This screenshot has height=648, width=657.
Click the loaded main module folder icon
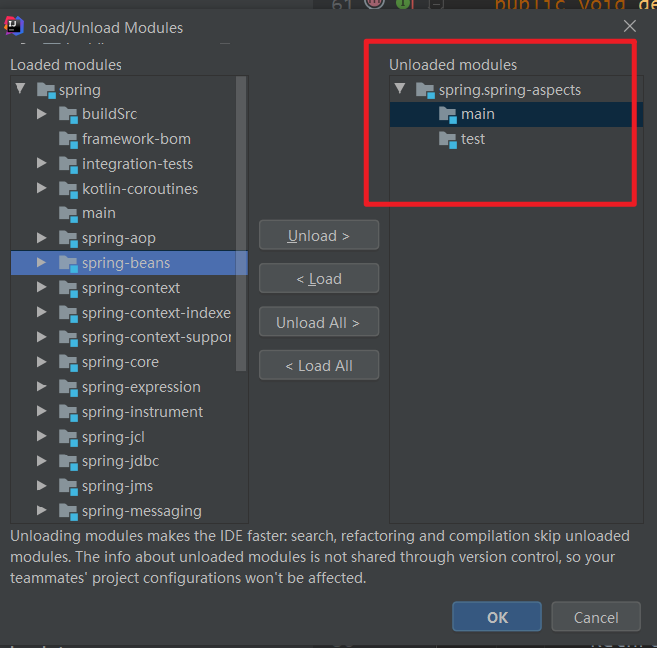click(68, 214)
